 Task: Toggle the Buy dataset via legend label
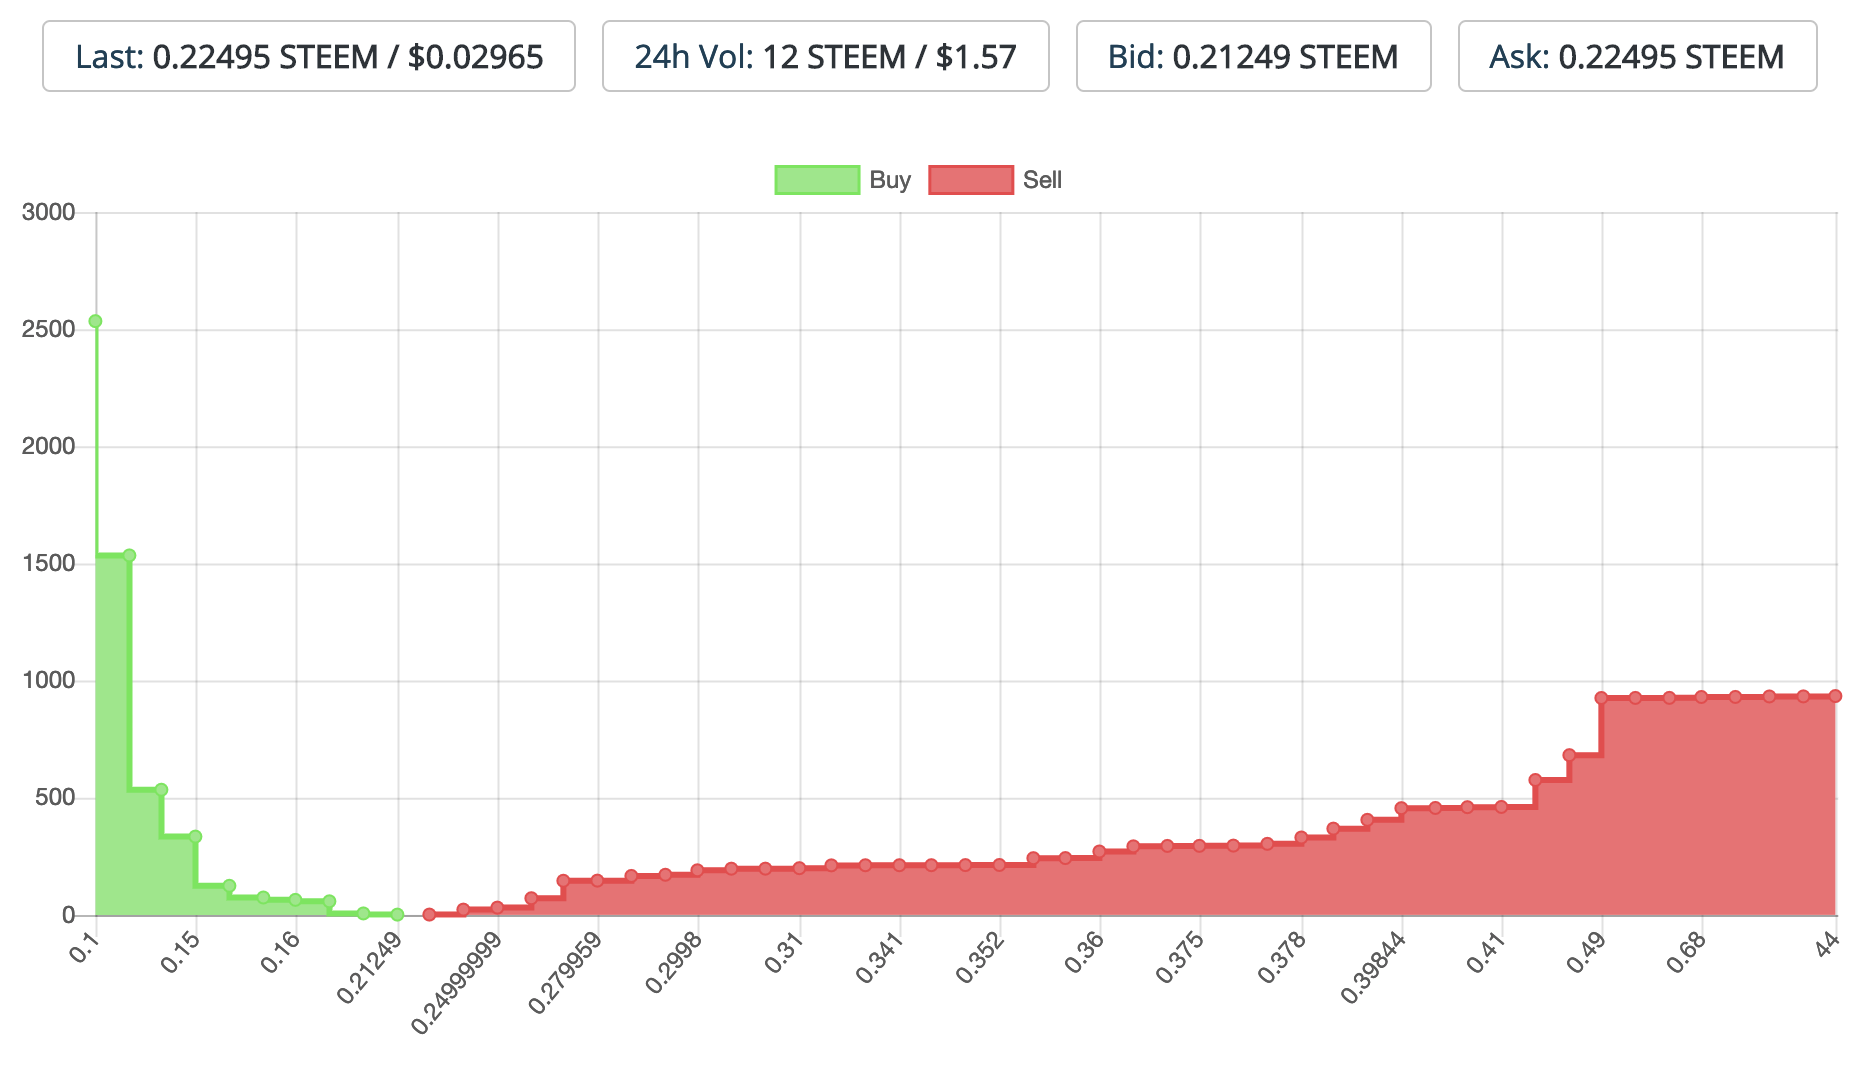pyautogui.click(x=889, y=180)
